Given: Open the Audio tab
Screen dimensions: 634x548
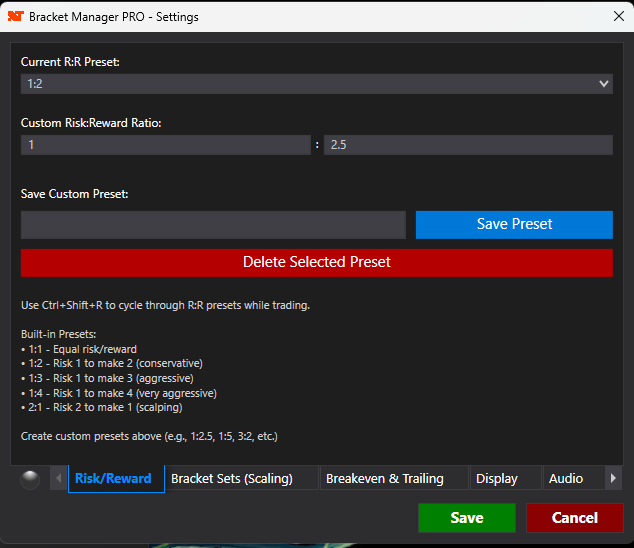Looking at the screenshot, I should (573, 479).
